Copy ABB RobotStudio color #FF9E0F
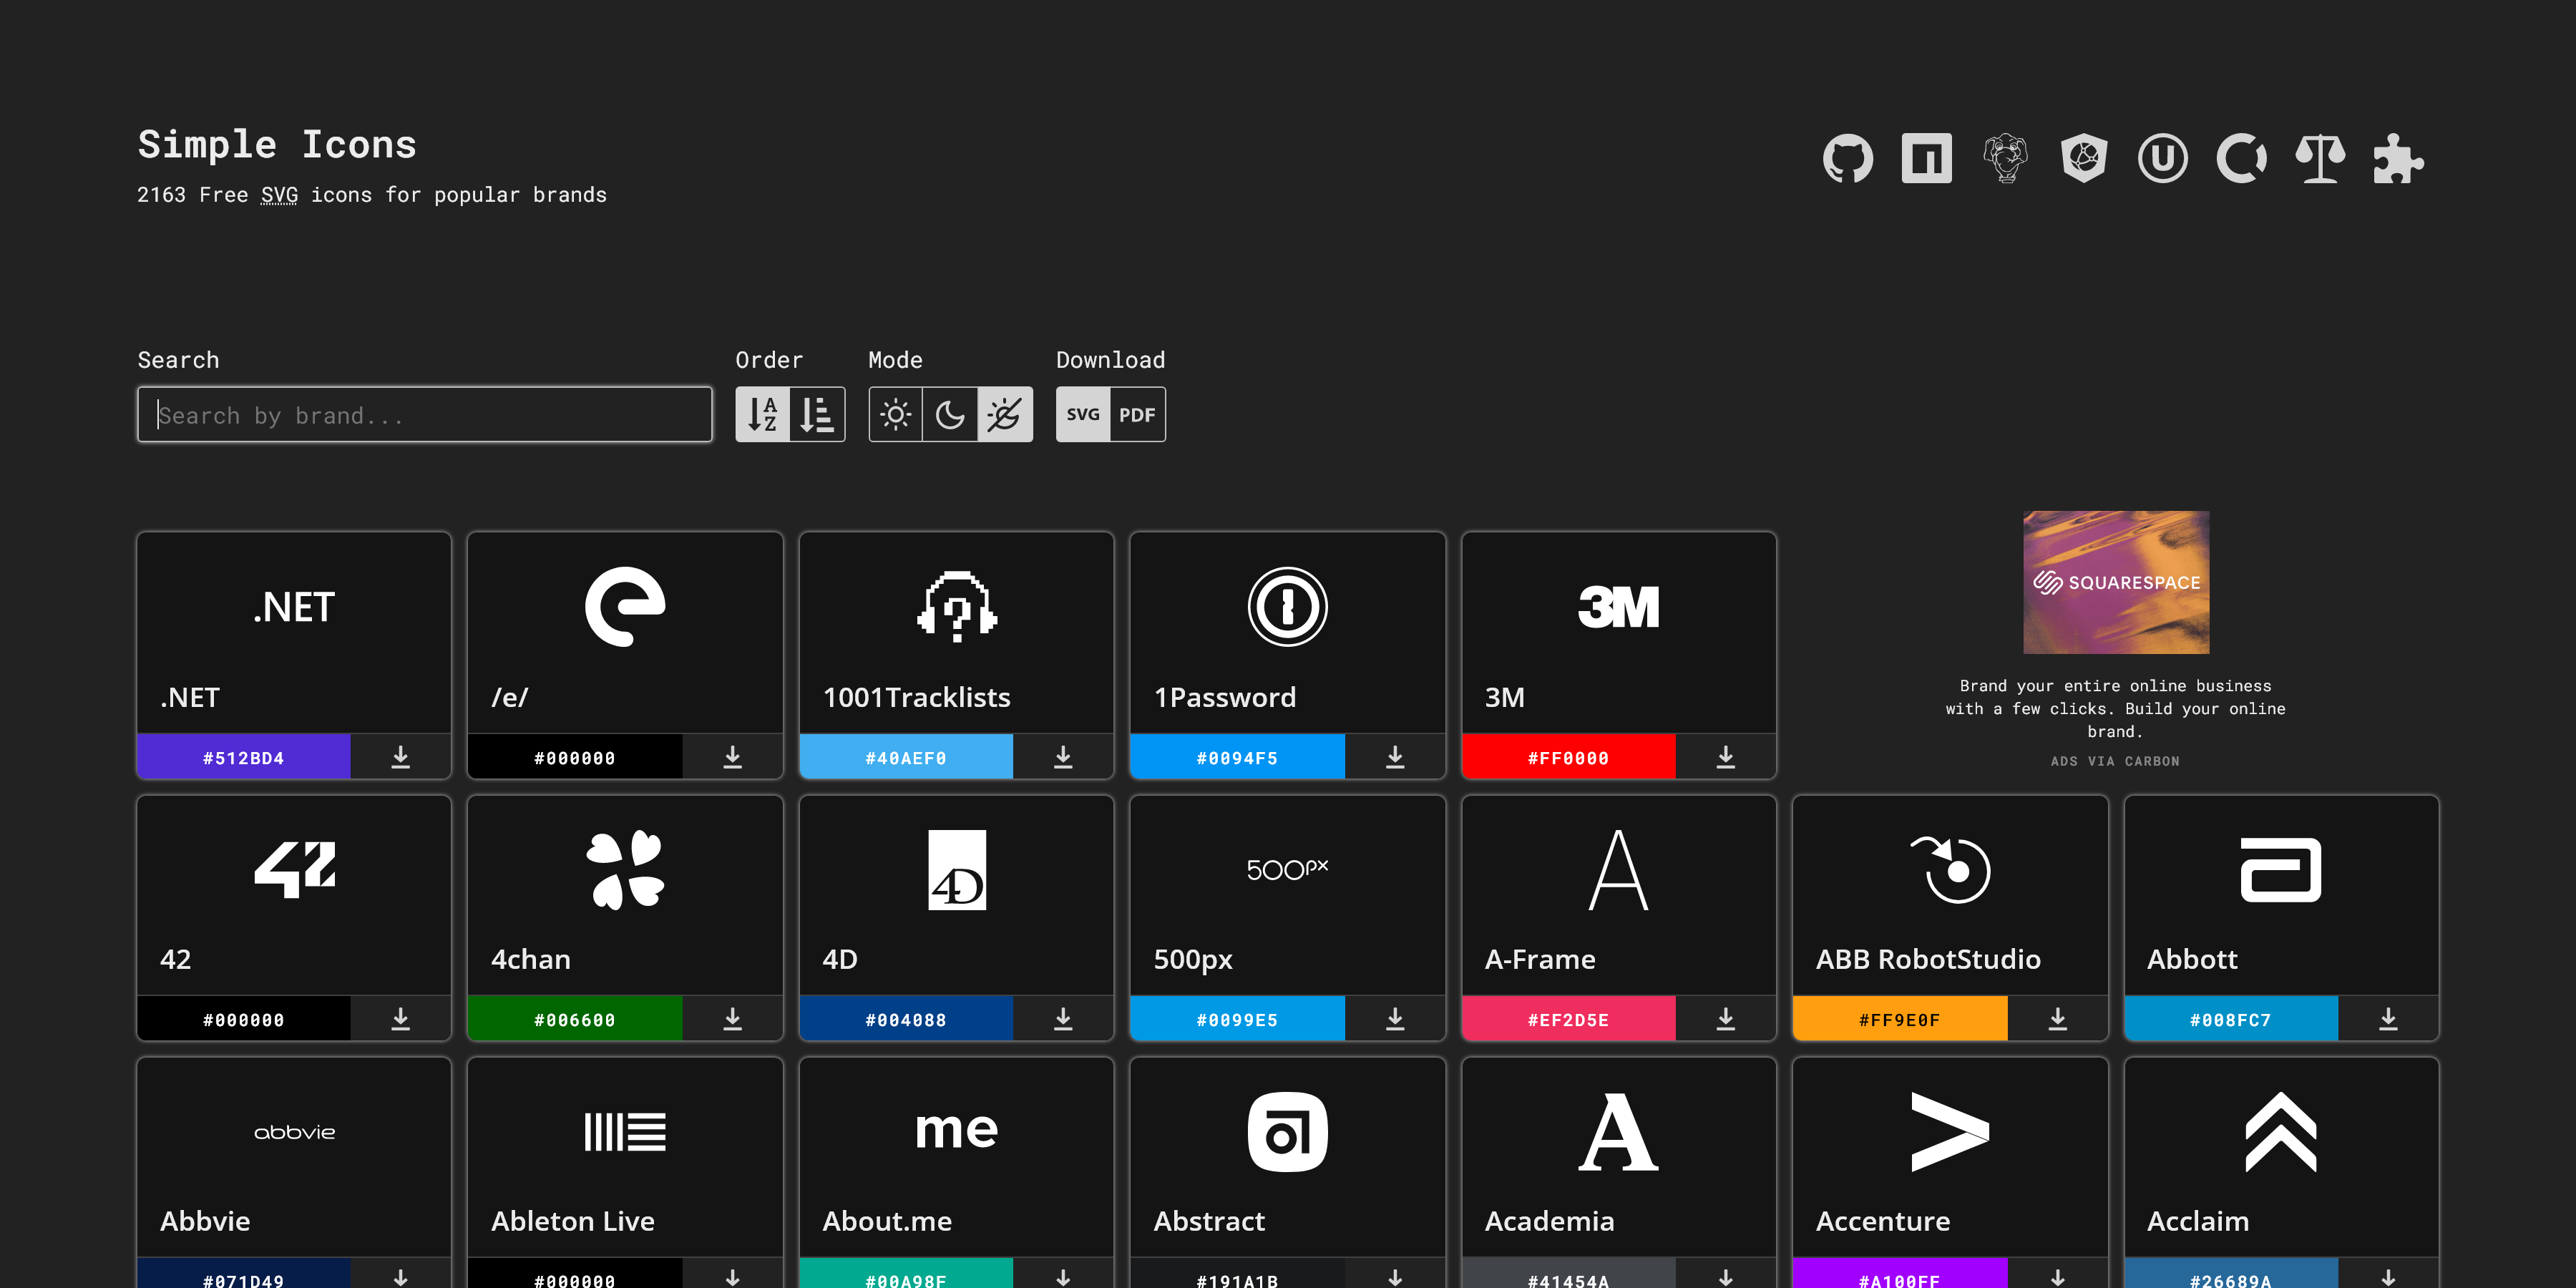This screenshot has width=2576, height=1288. coord(1900,1019)
